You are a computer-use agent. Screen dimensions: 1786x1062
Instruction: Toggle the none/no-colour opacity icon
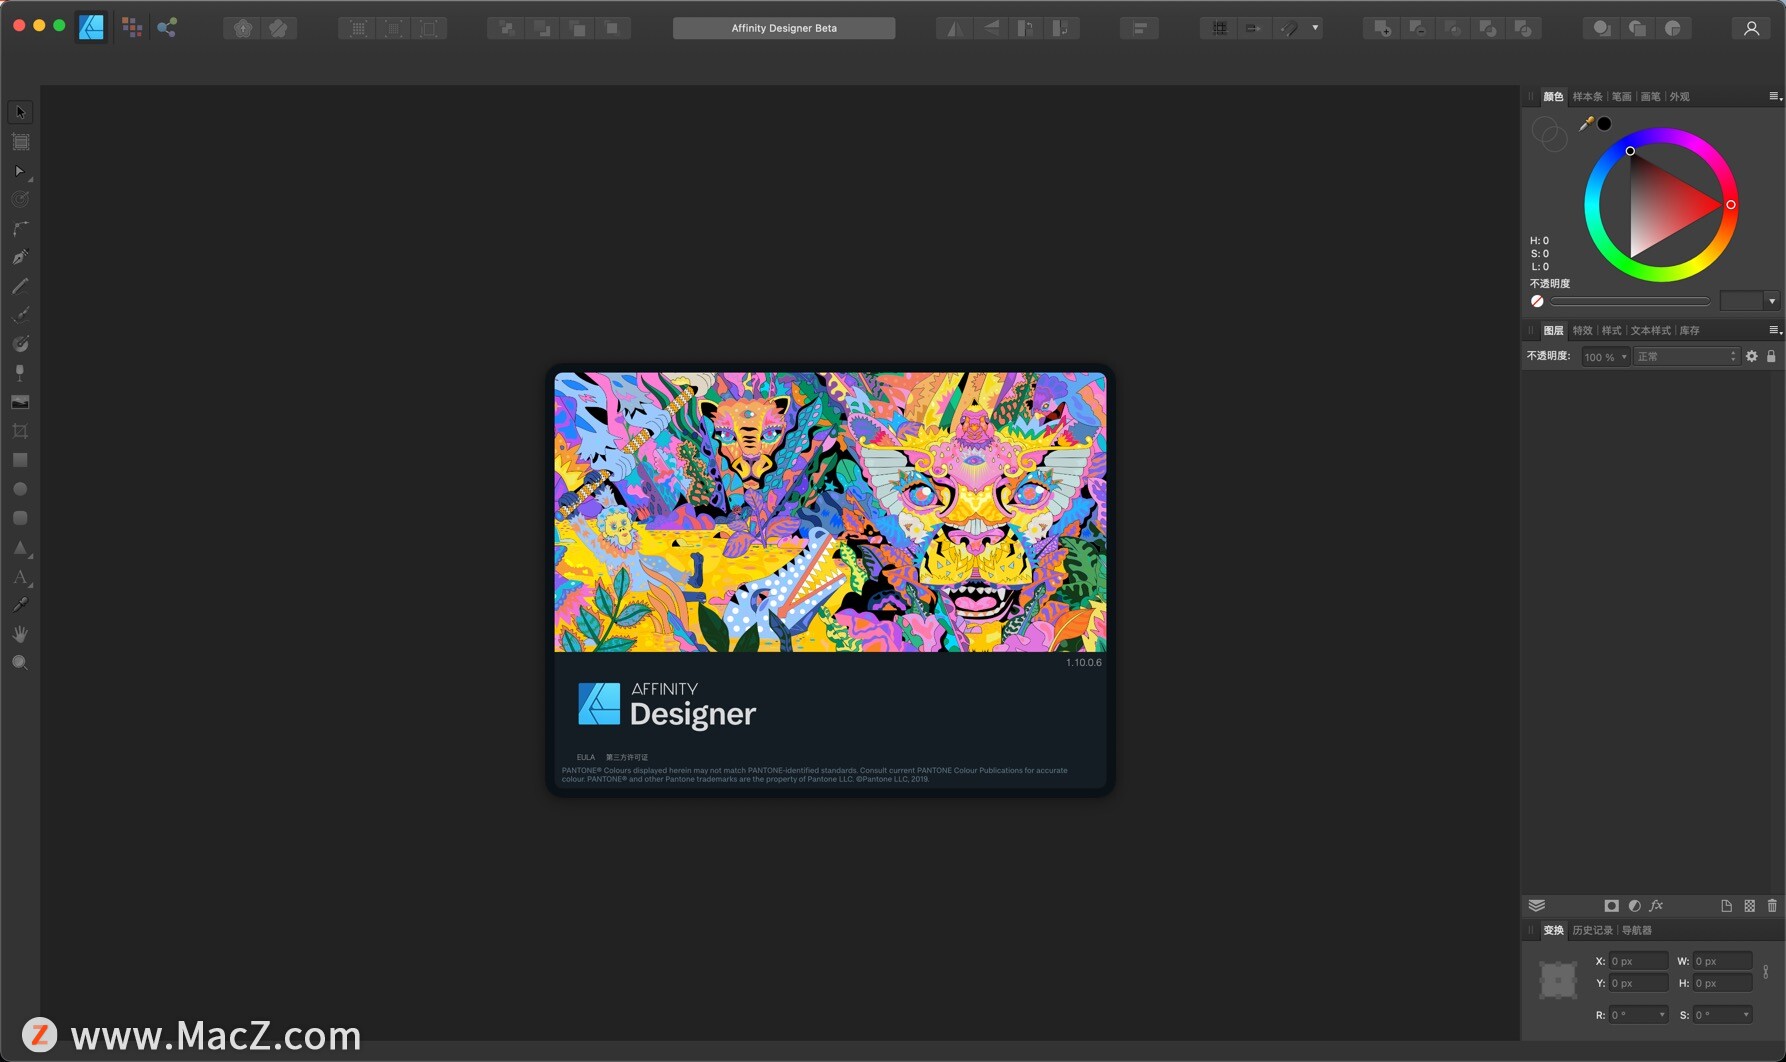tap(1537, 301)
